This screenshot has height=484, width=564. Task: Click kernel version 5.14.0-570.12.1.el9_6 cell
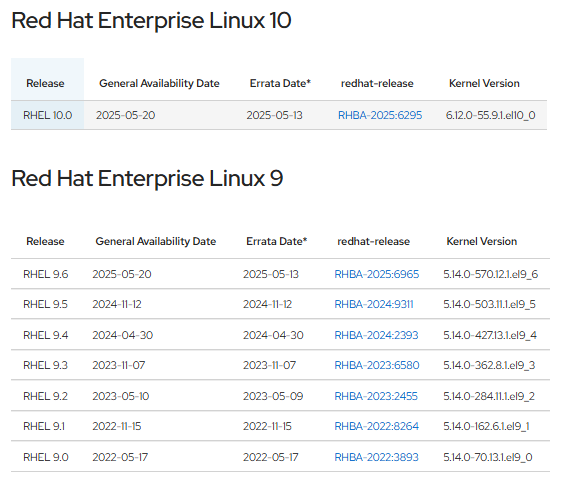tap(490, 274)
